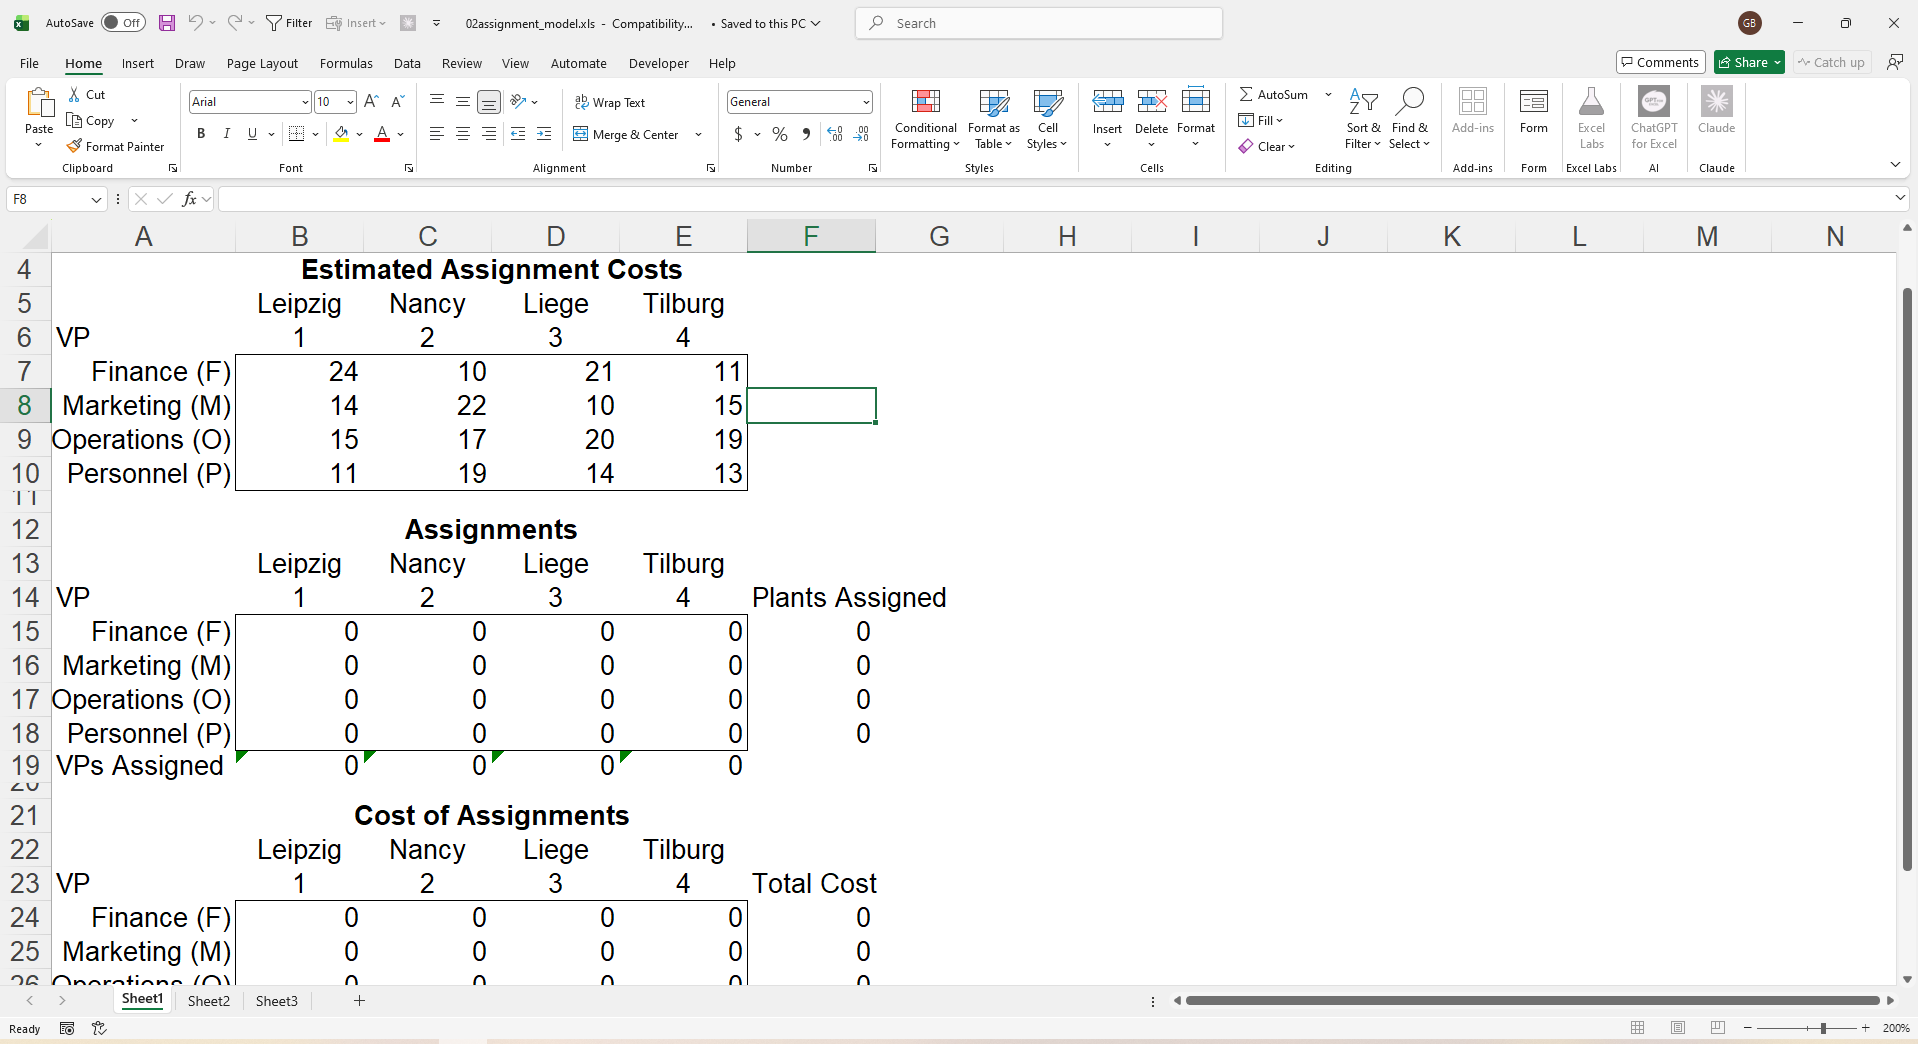The height and width of the screenshot is (1044, 1918).
Task: Click the Accessibility checker icon in status bar
Action: click(99, 1028)
